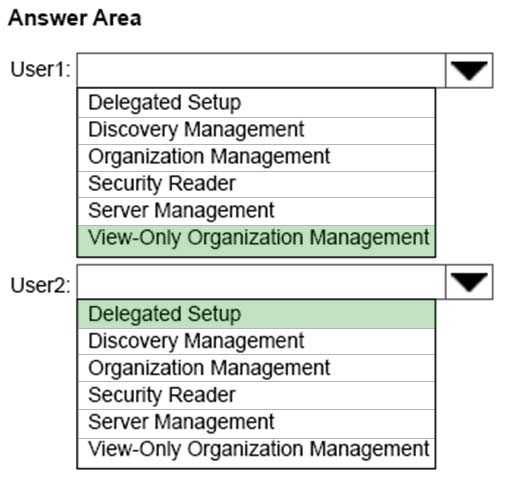Screen dimensions: 514x477
Task: Select Server Management for User2
Action: [x=256, y=424]
